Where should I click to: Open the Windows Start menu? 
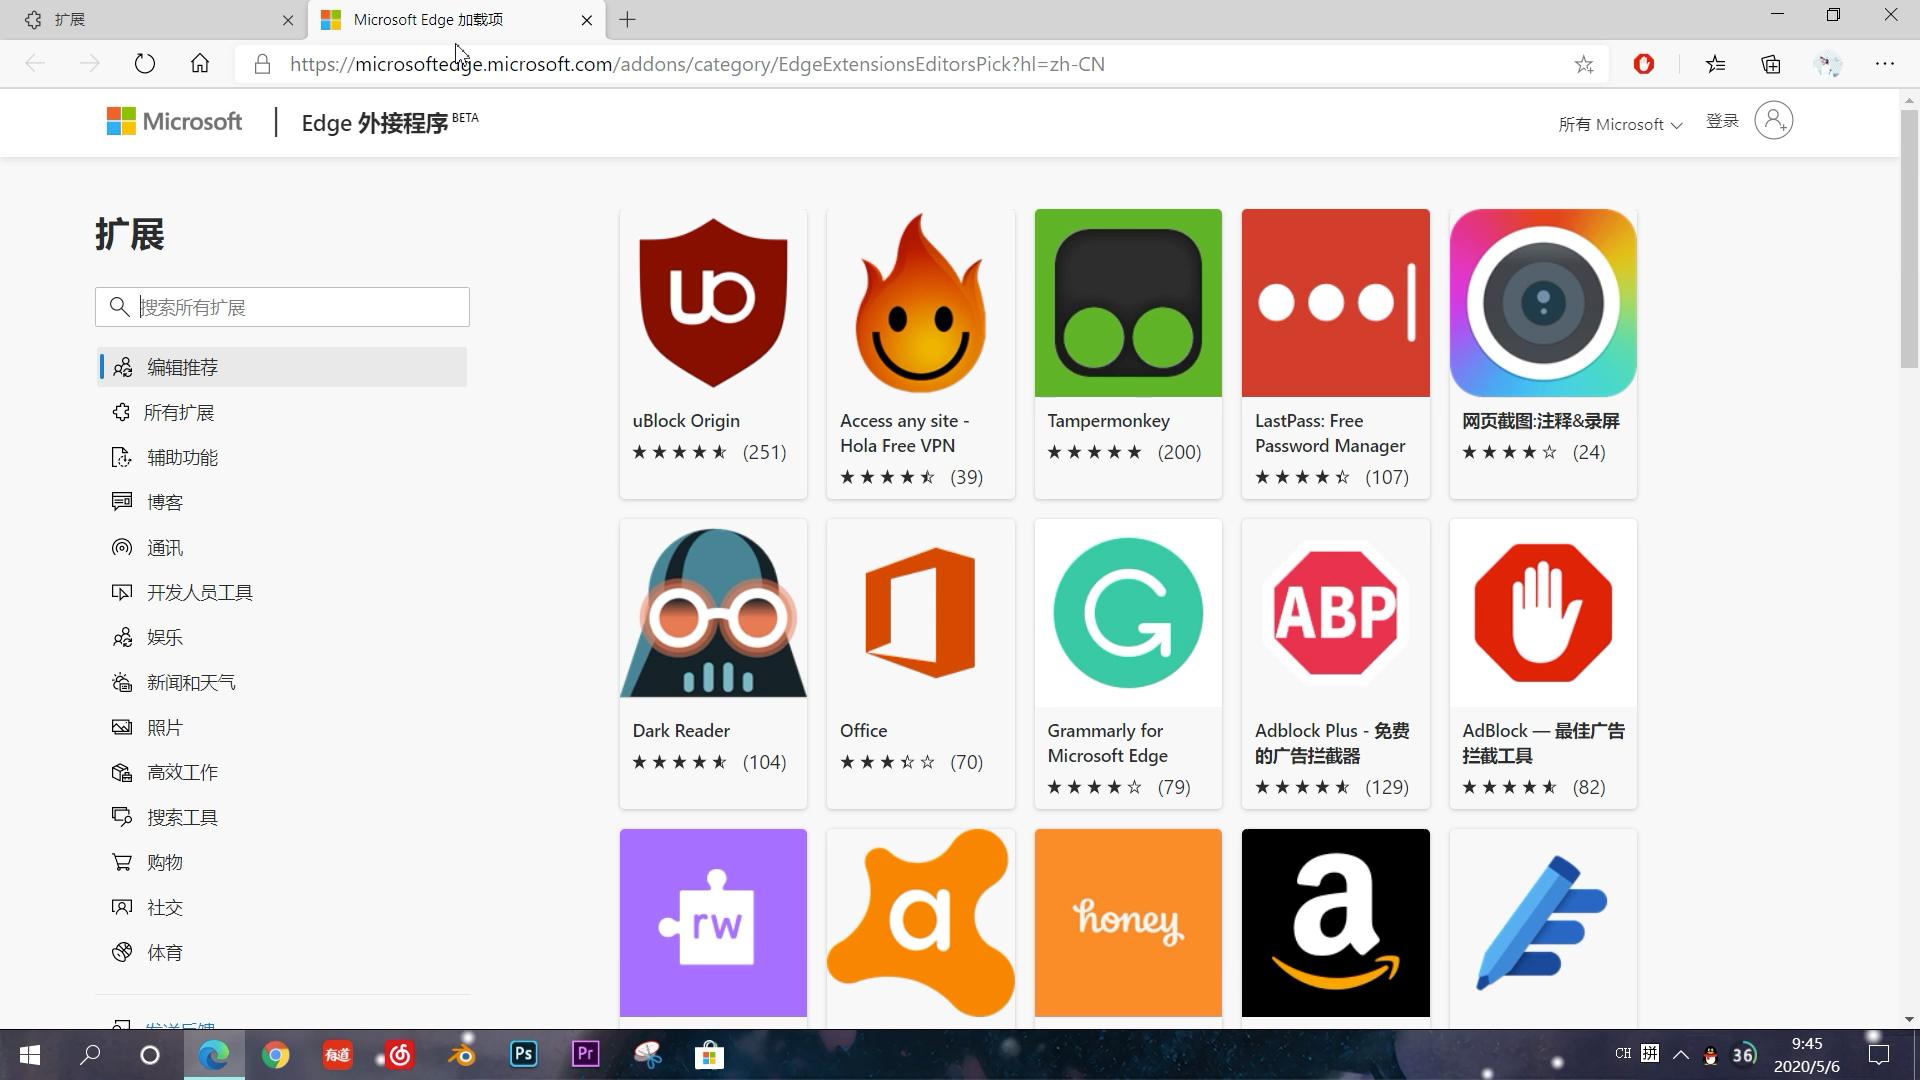[30, 1055]
